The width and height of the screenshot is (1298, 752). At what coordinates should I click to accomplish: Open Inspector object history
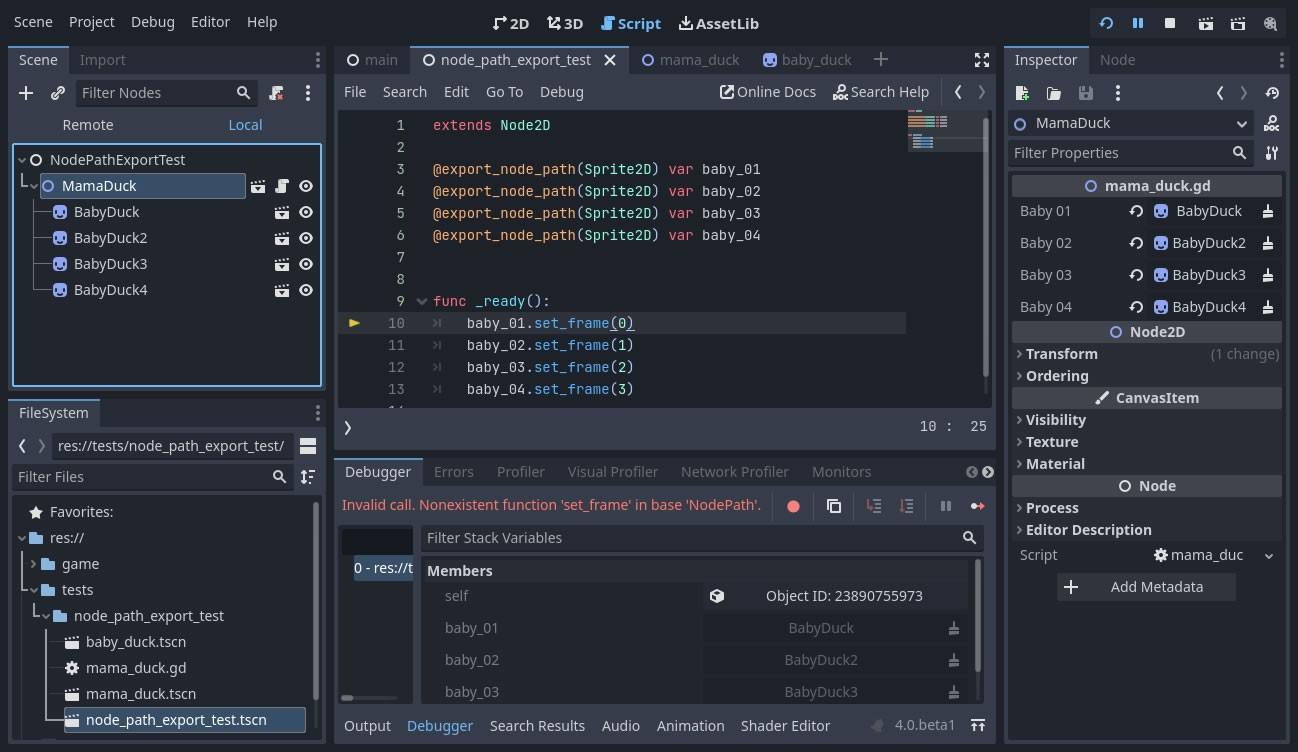(x=1272, y=93)
